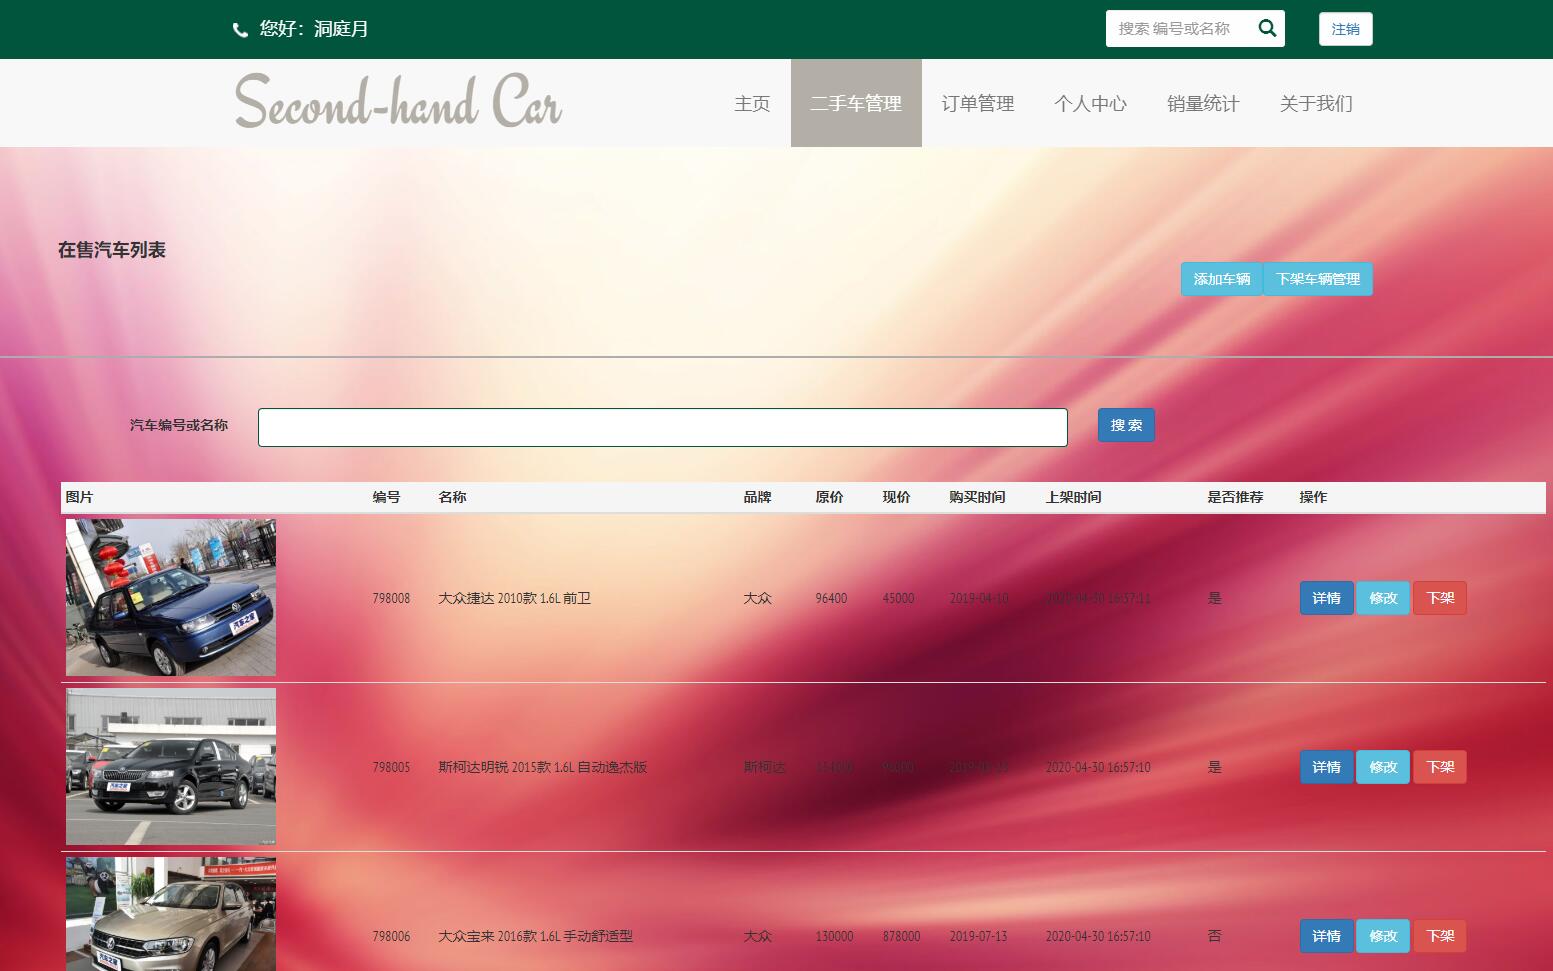Click 修改 for car 798008

coord(1383,598)
